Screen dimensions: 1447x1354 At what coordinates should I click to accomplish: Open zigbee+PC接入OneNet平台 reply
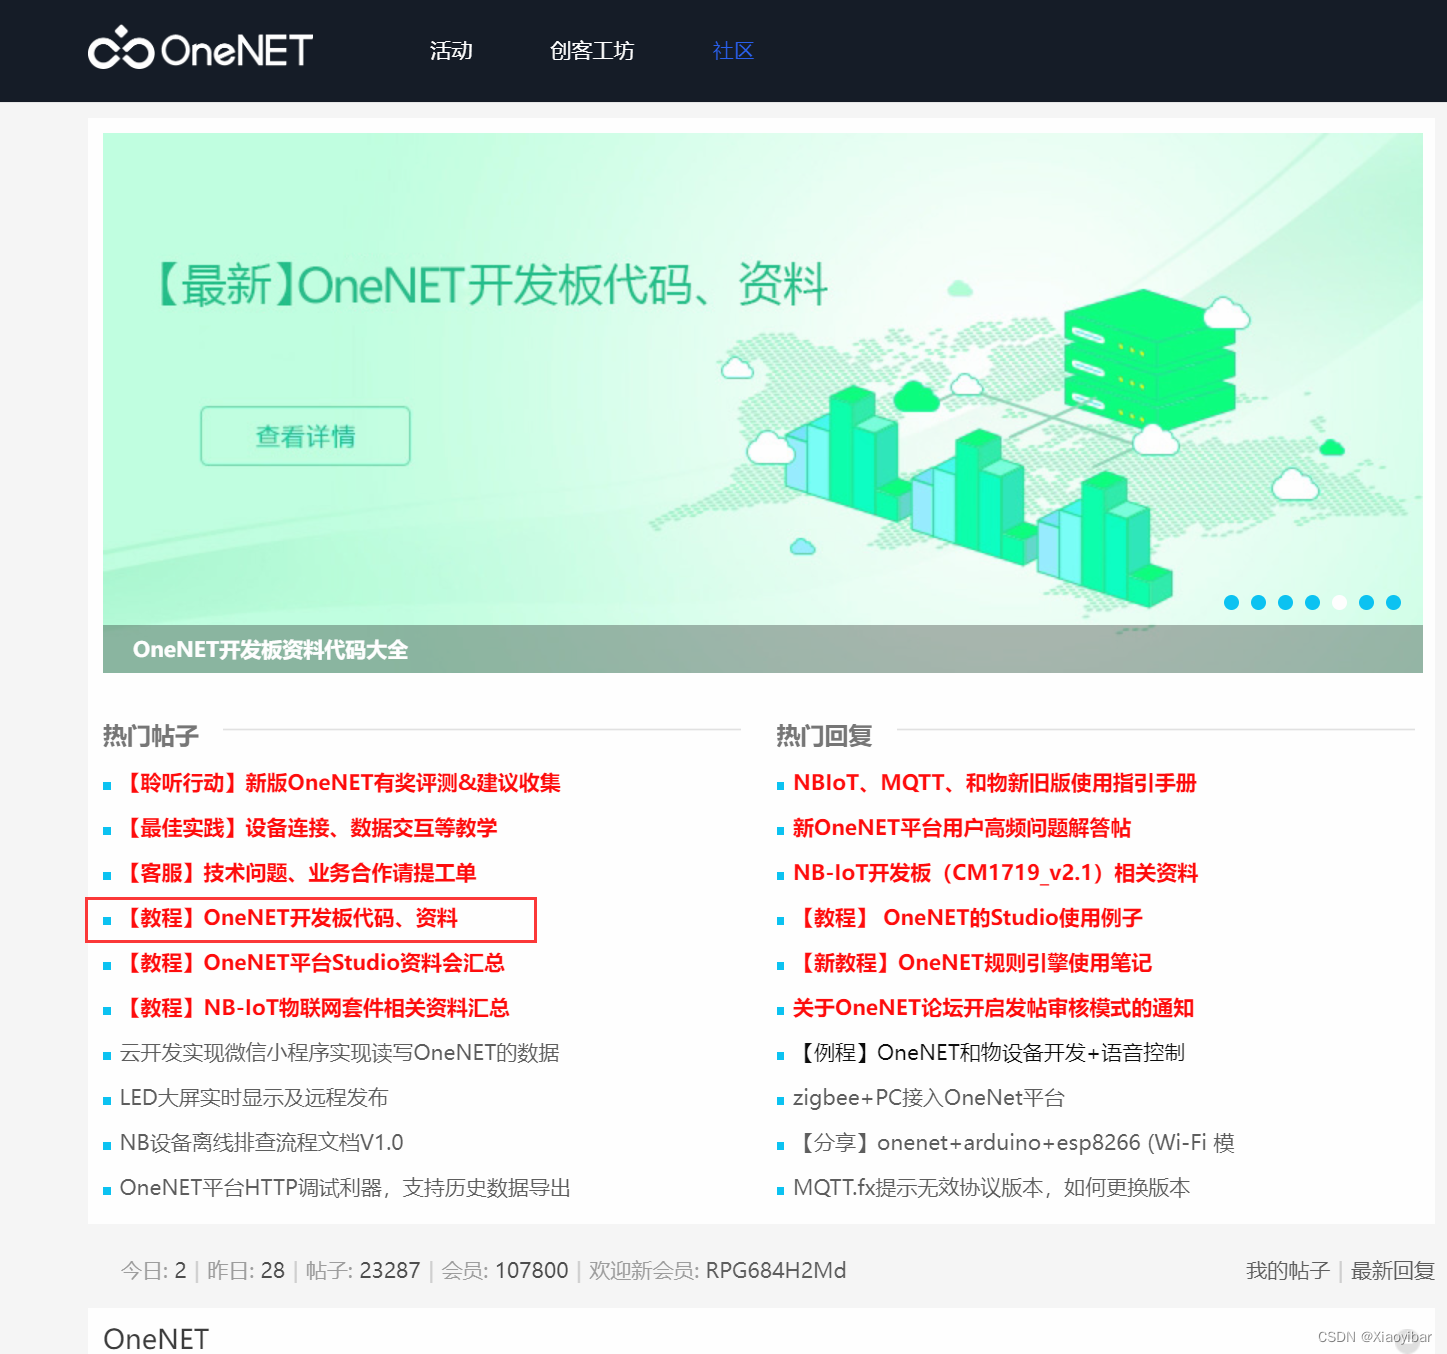click(x=929, y=1098)
